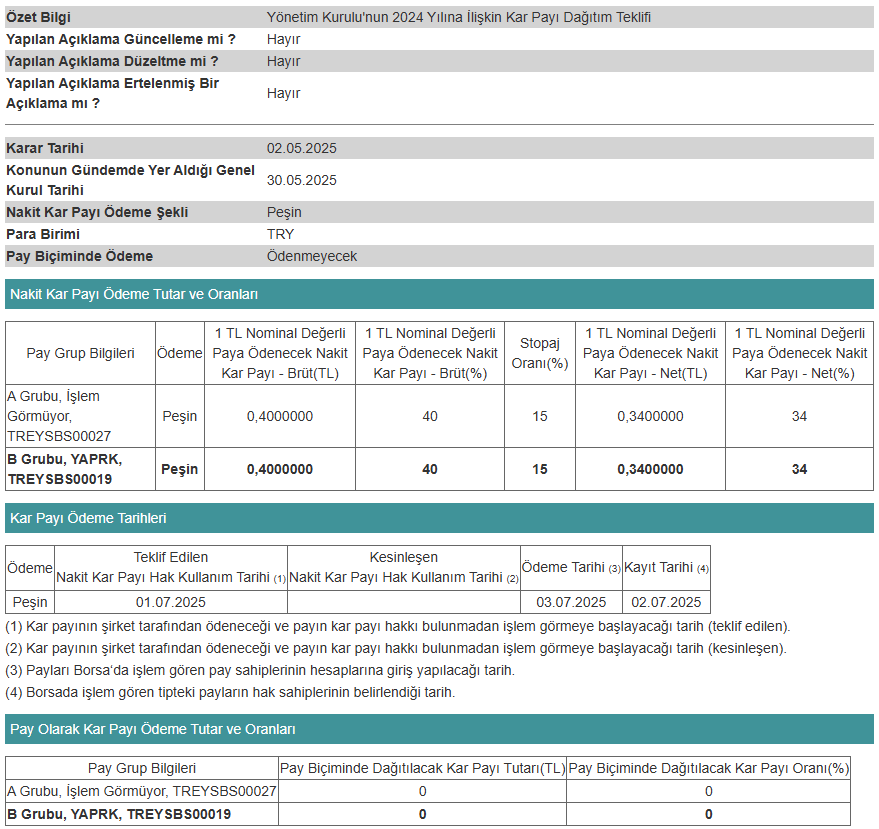The image size is (879, 829).
Task: Select the currency value TRY
Action: 280,234
